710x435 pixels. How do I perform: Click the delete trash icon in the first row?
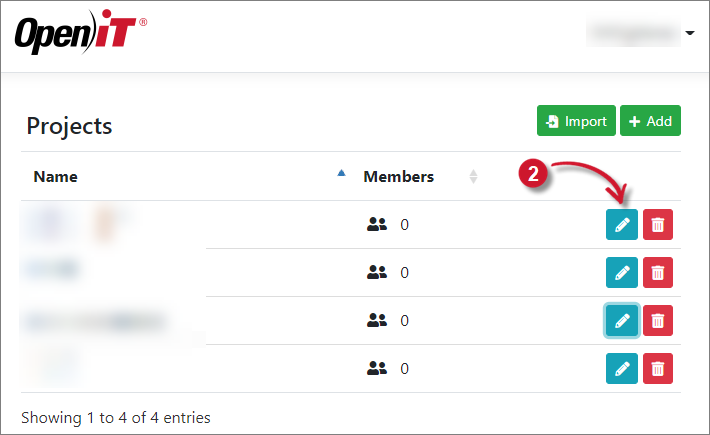[657, 225]
